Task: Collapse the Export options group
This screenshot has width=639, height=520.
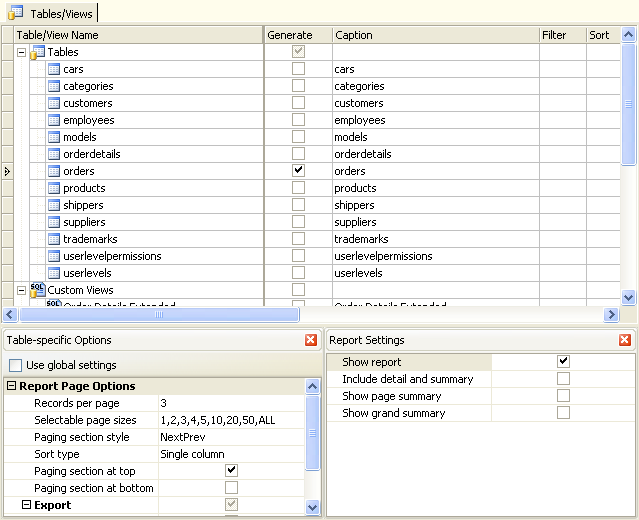Action: coord(26,505)
